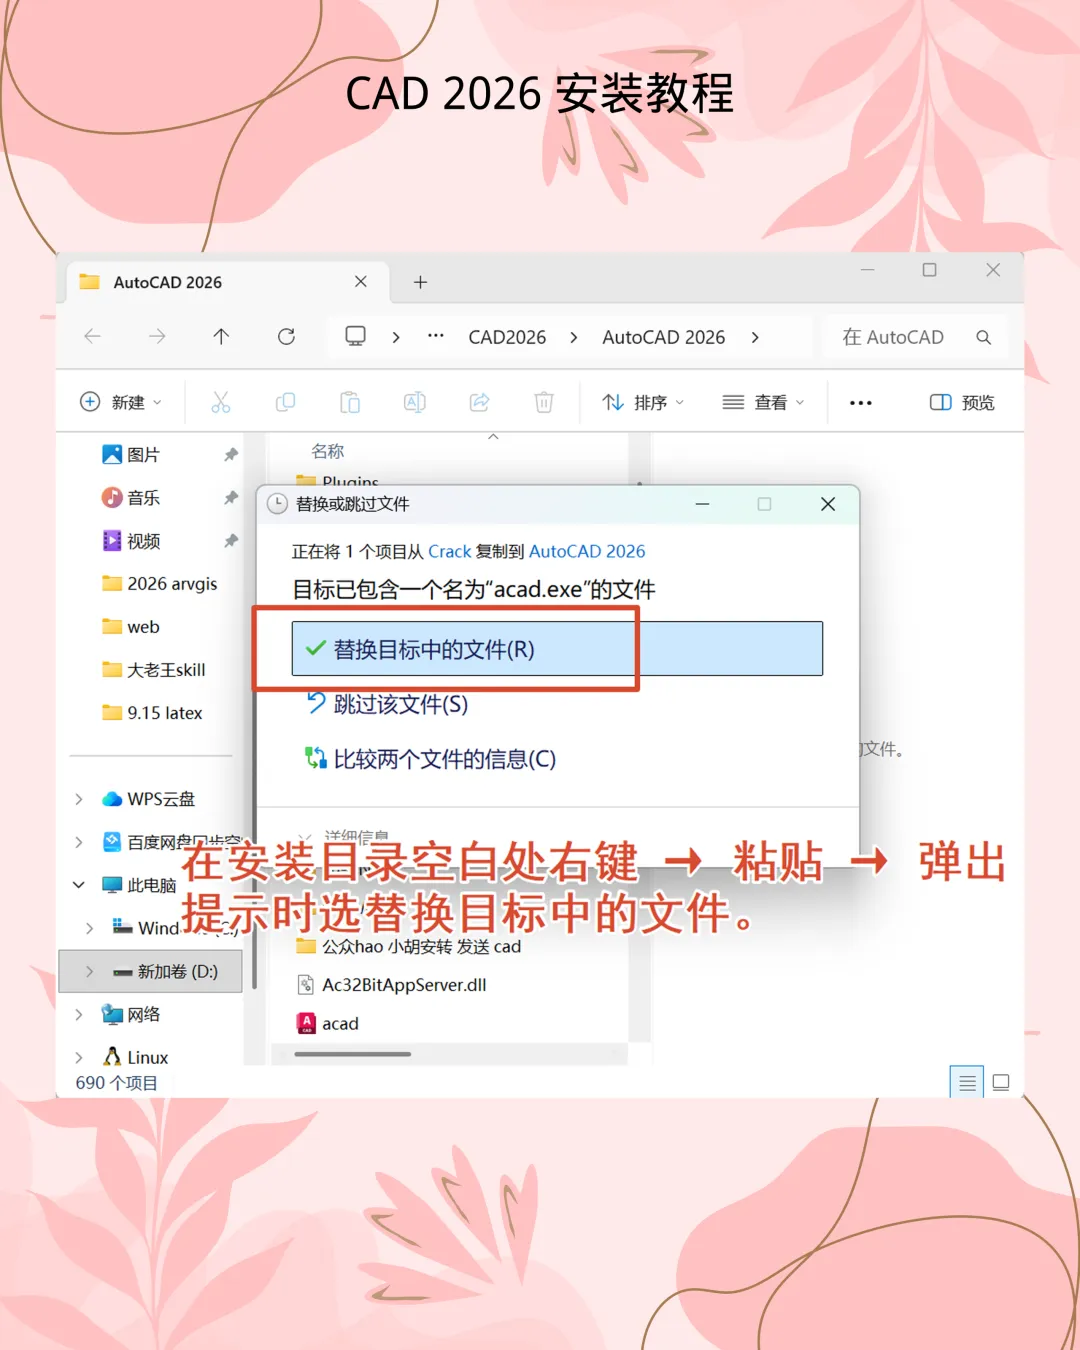This screenshot has width=1080, height=1350.
Task: Toggle the 预览 preview pane
Action: [x=962, y=402]
